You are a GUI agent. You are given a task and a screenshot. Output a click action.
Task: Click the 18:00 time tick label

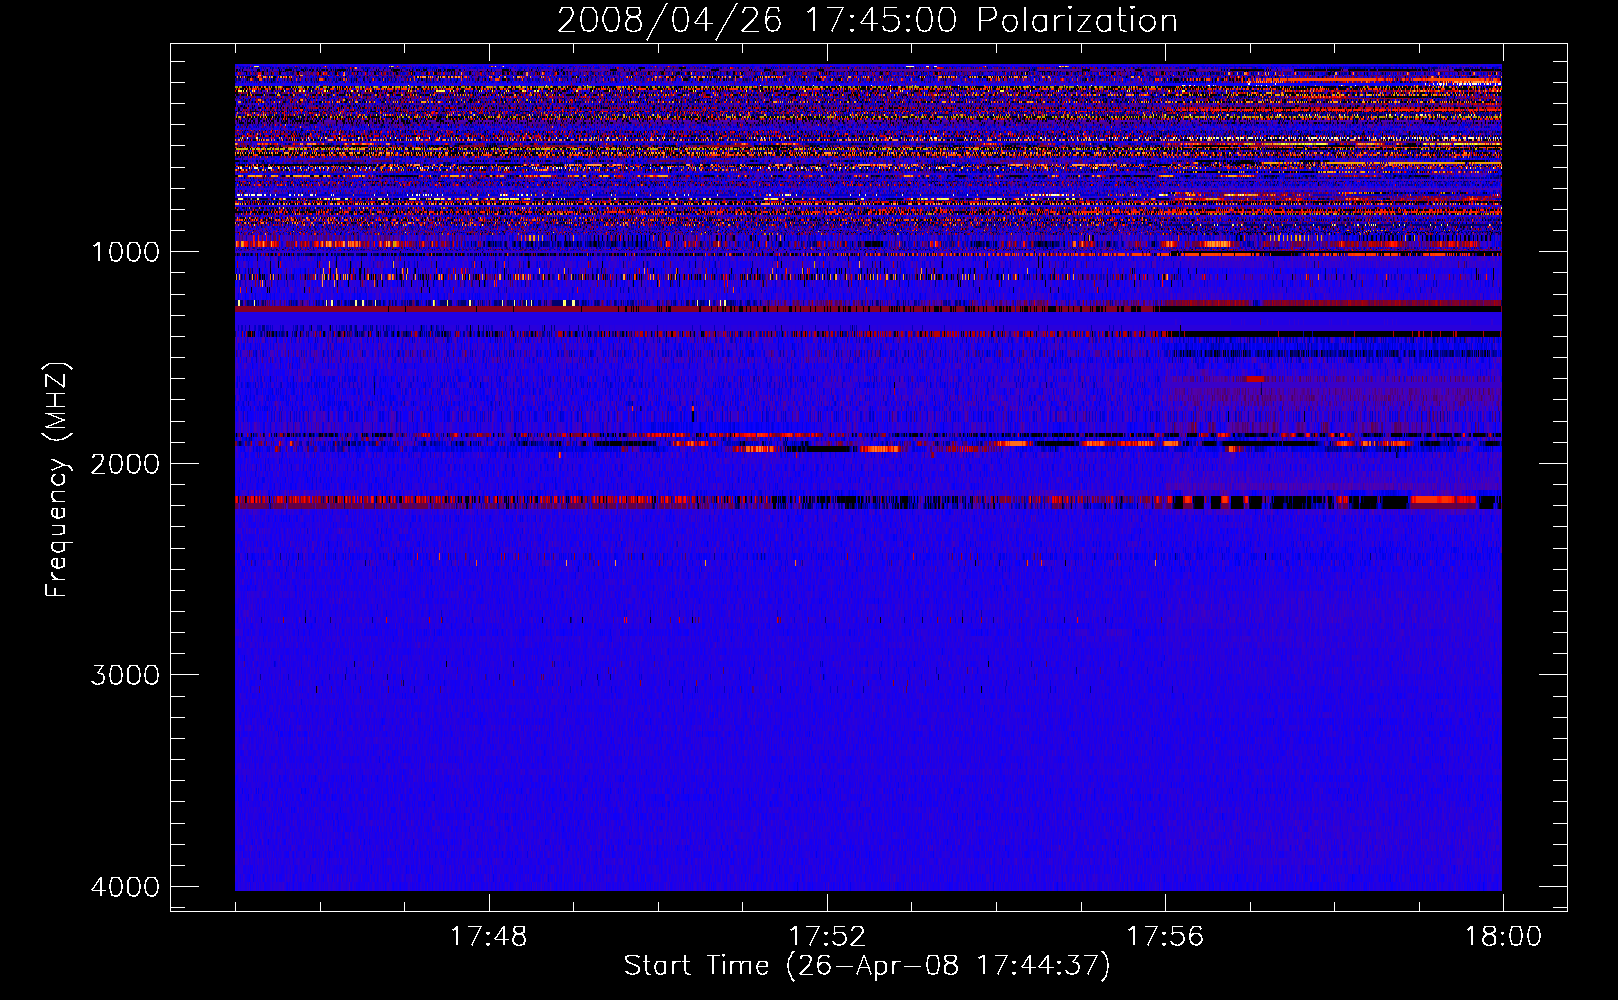1503,937
